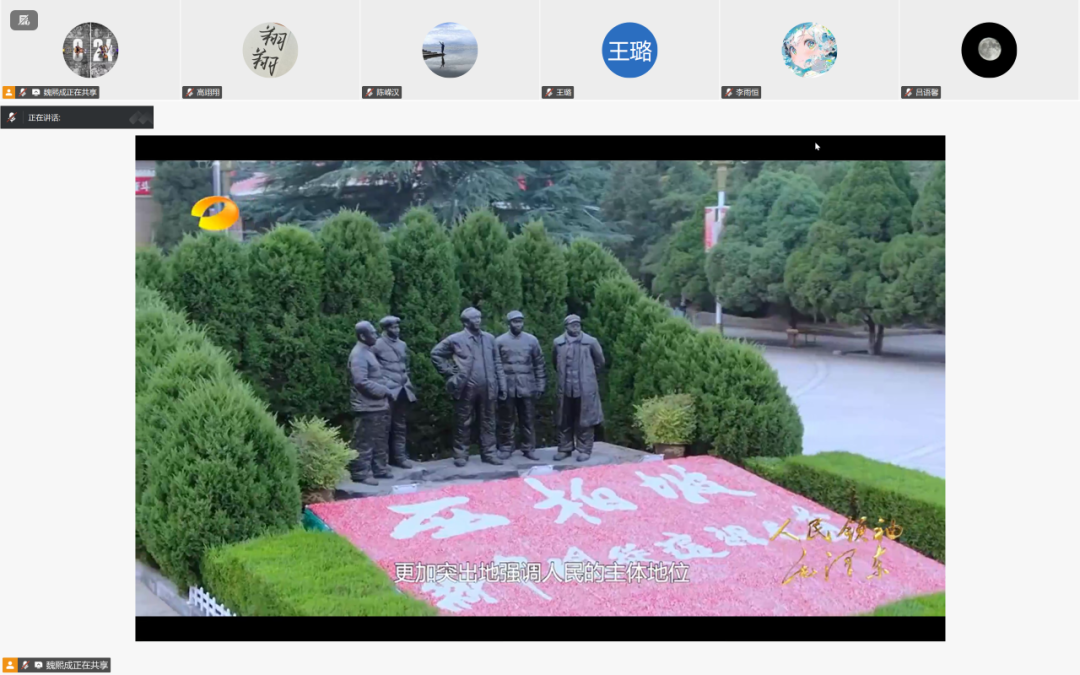
Task: Click the 李雨恒 name label
Action: [x=747, y=92]
